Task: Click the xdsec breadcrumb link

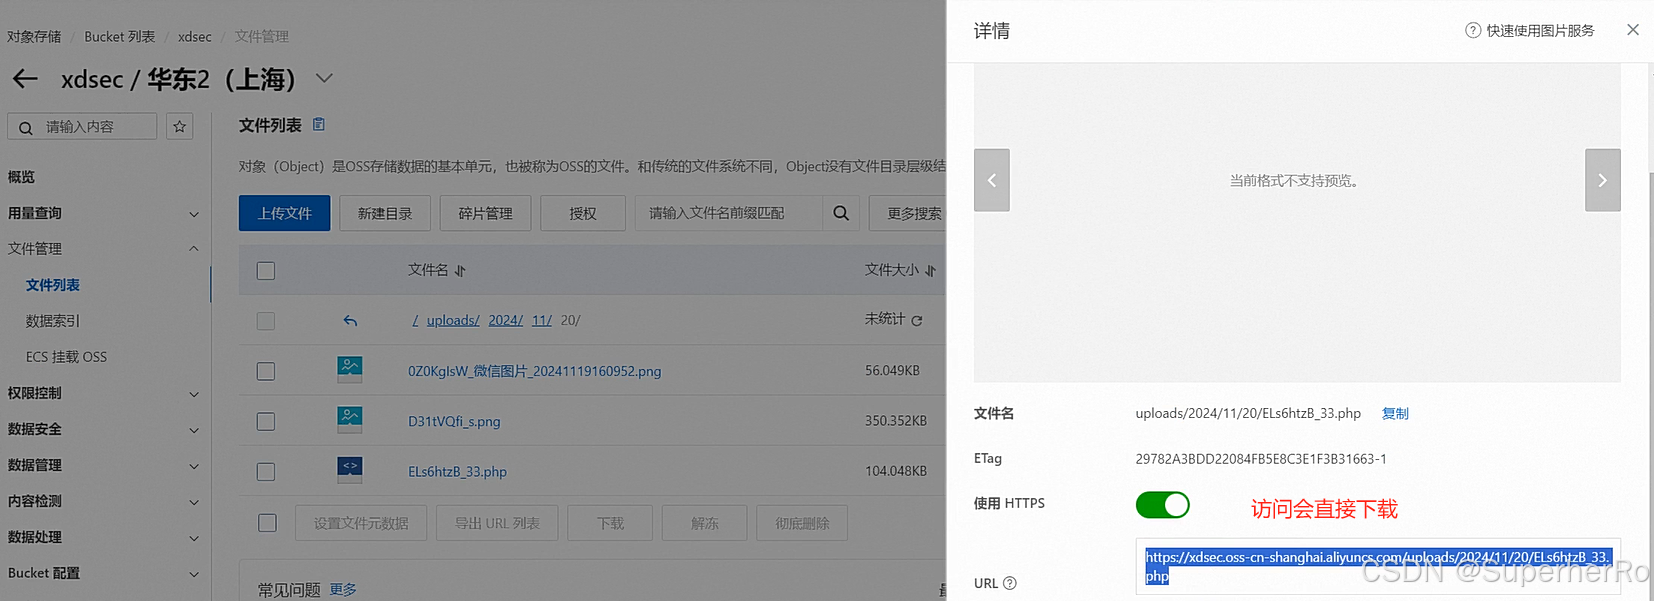Action: [195, 37]
